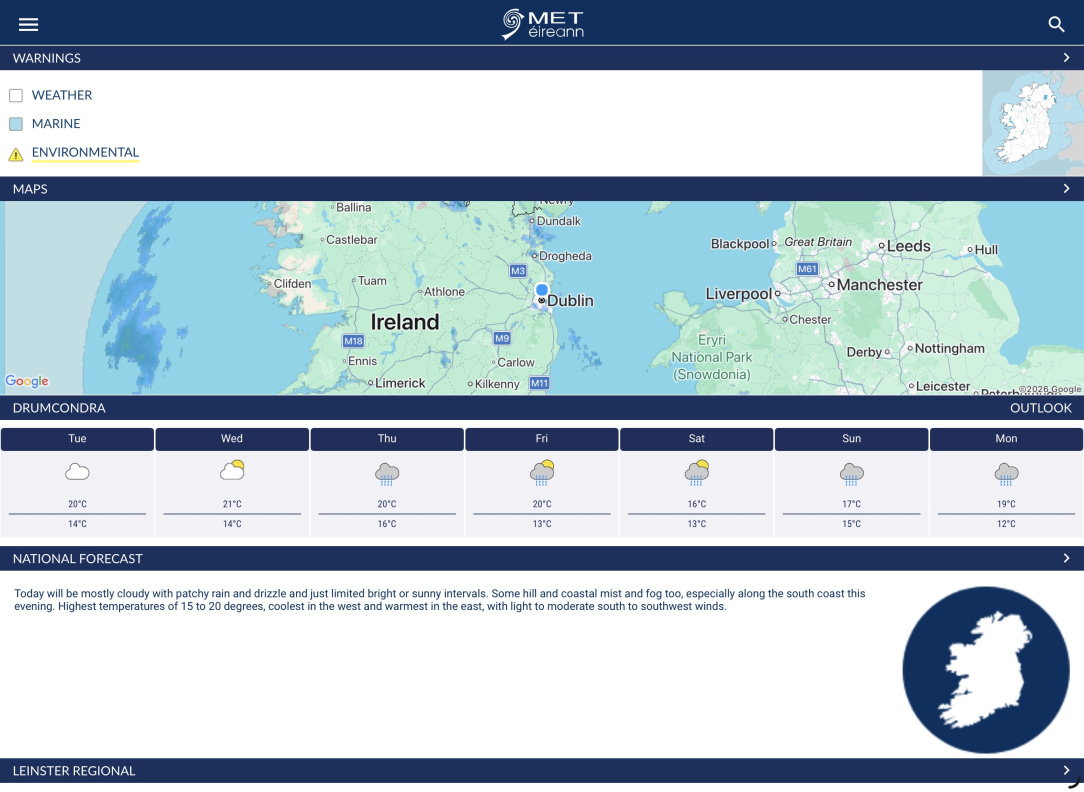Screen dimensions: 1084x792
Task: Click Monday's rain cloud icon
Action: [x=1007, y=474]
